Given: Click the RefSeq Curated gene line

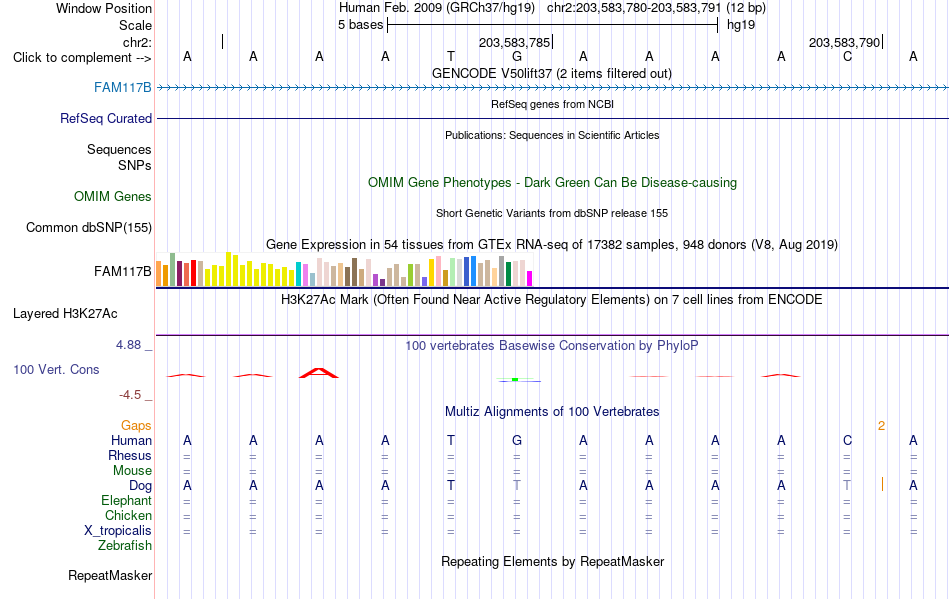Looking at the screenshot, I should pos(552,119).
